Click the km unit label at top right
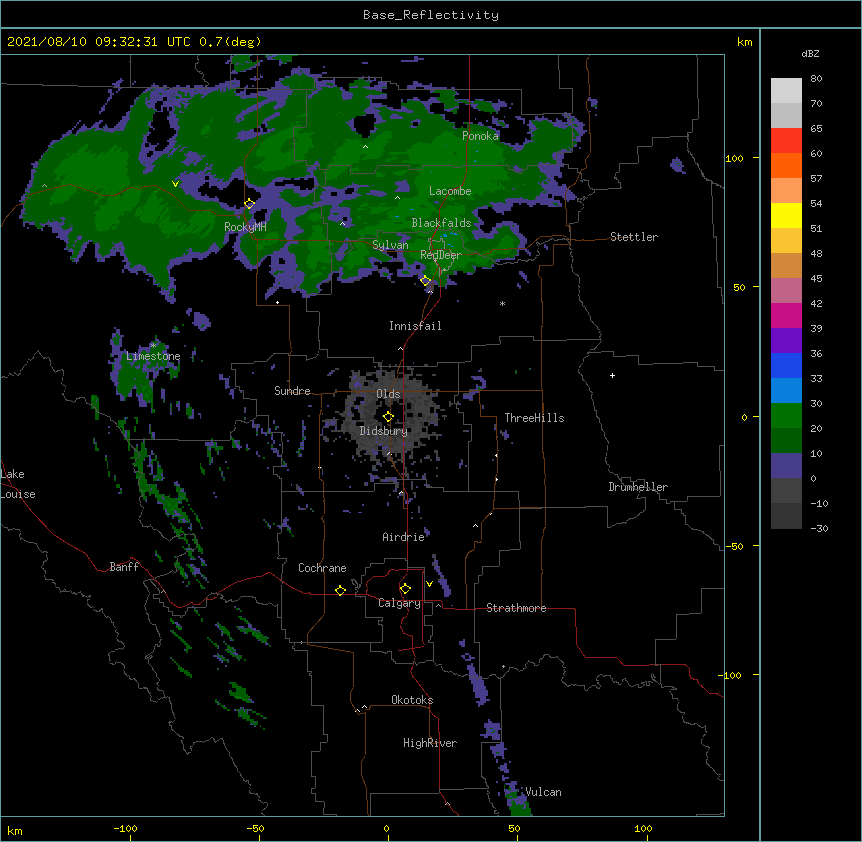Screen dimensions: 862x842 click(744, 42)
